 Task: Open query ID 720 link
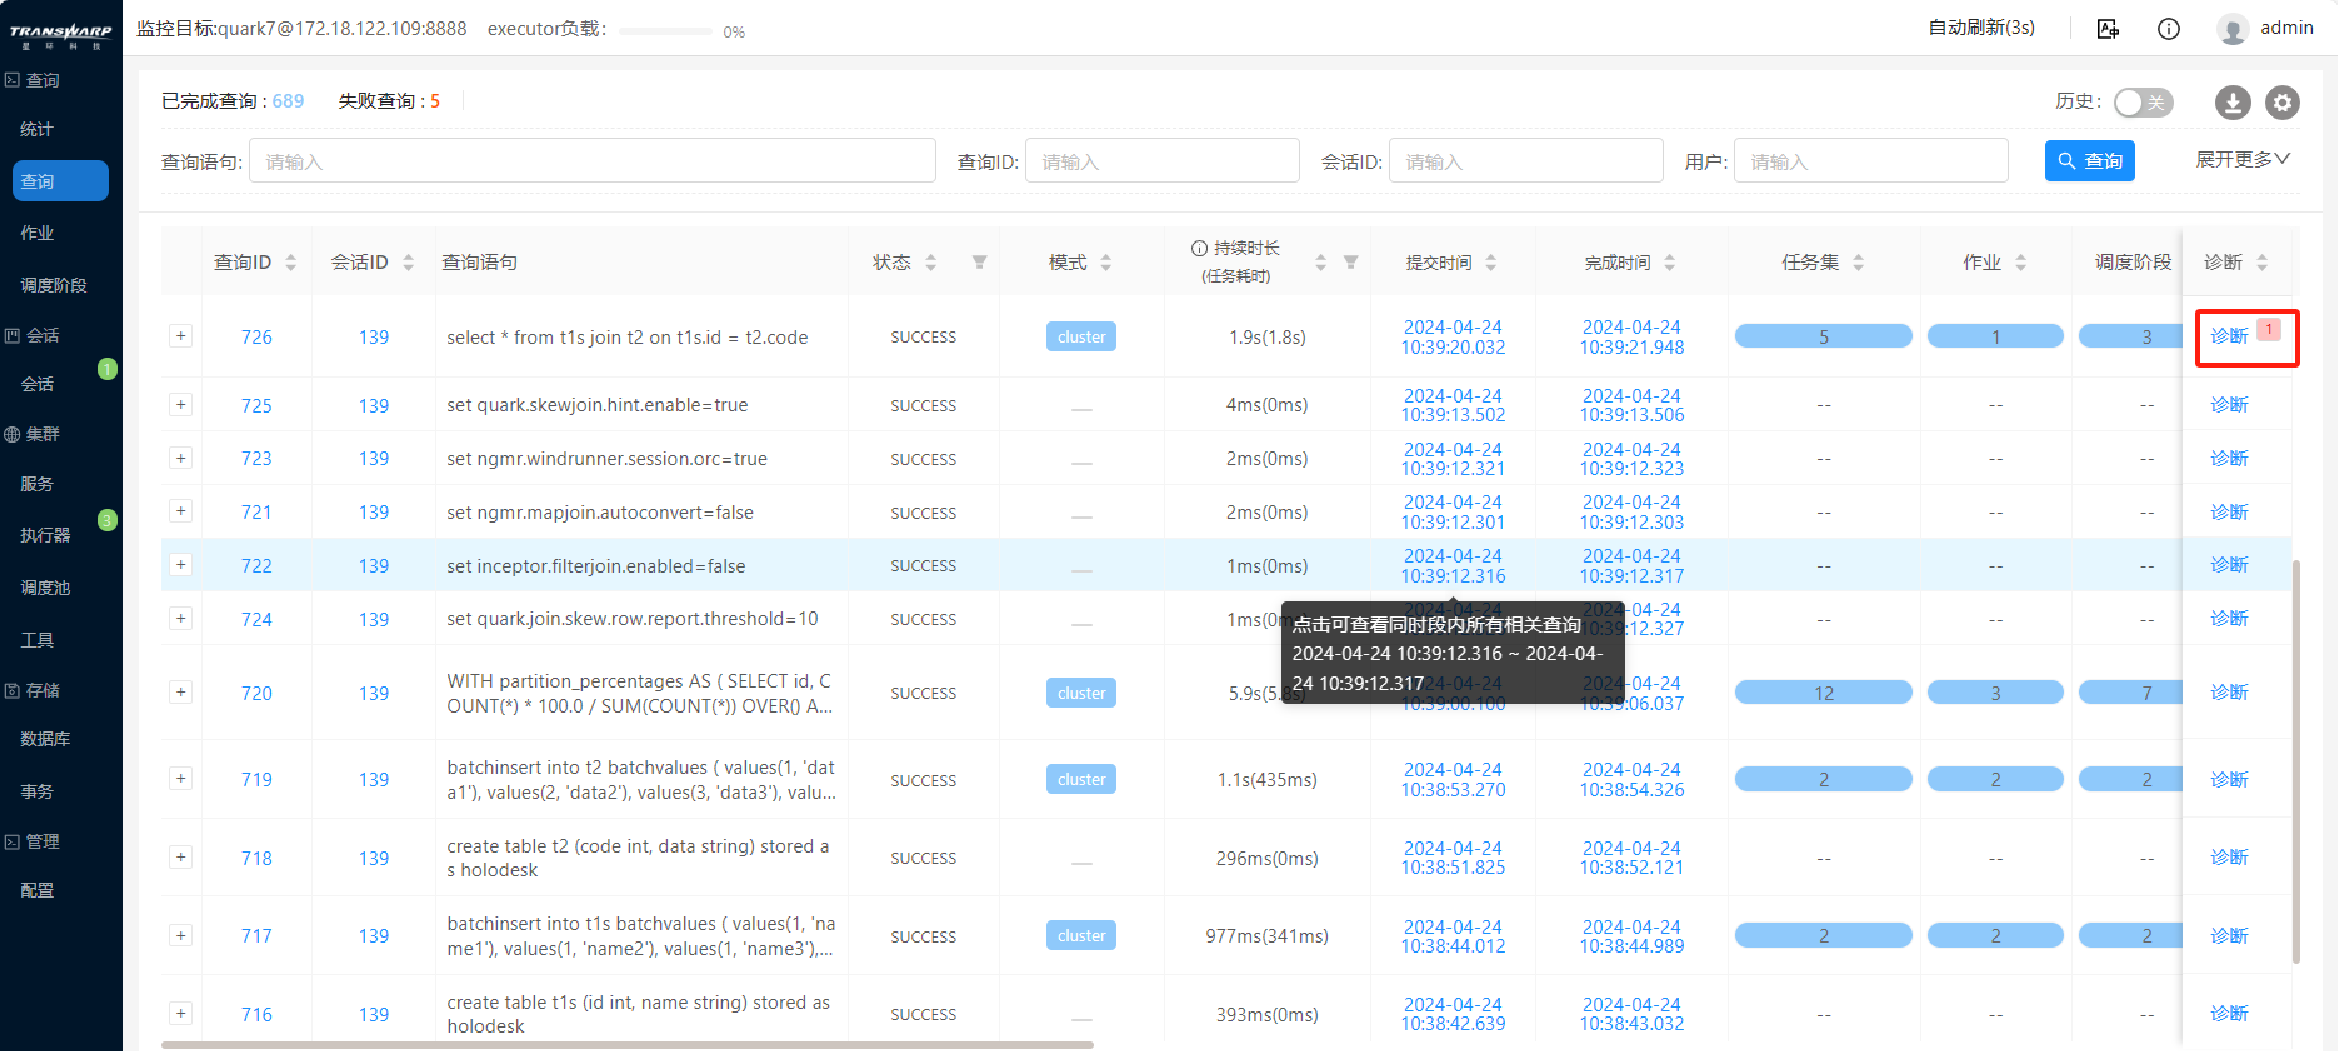click(256, 693)
